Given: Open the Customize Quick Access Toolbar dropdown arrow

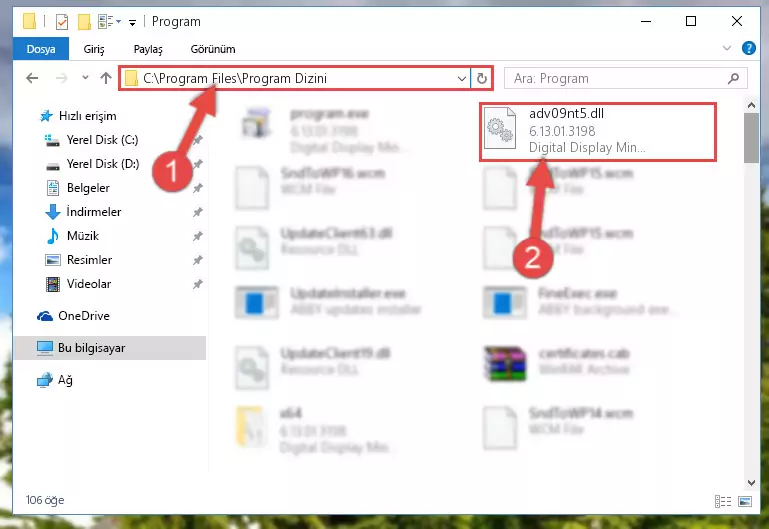Looking at the screenshot, I should pyautogui.click(x=132, y=23).
